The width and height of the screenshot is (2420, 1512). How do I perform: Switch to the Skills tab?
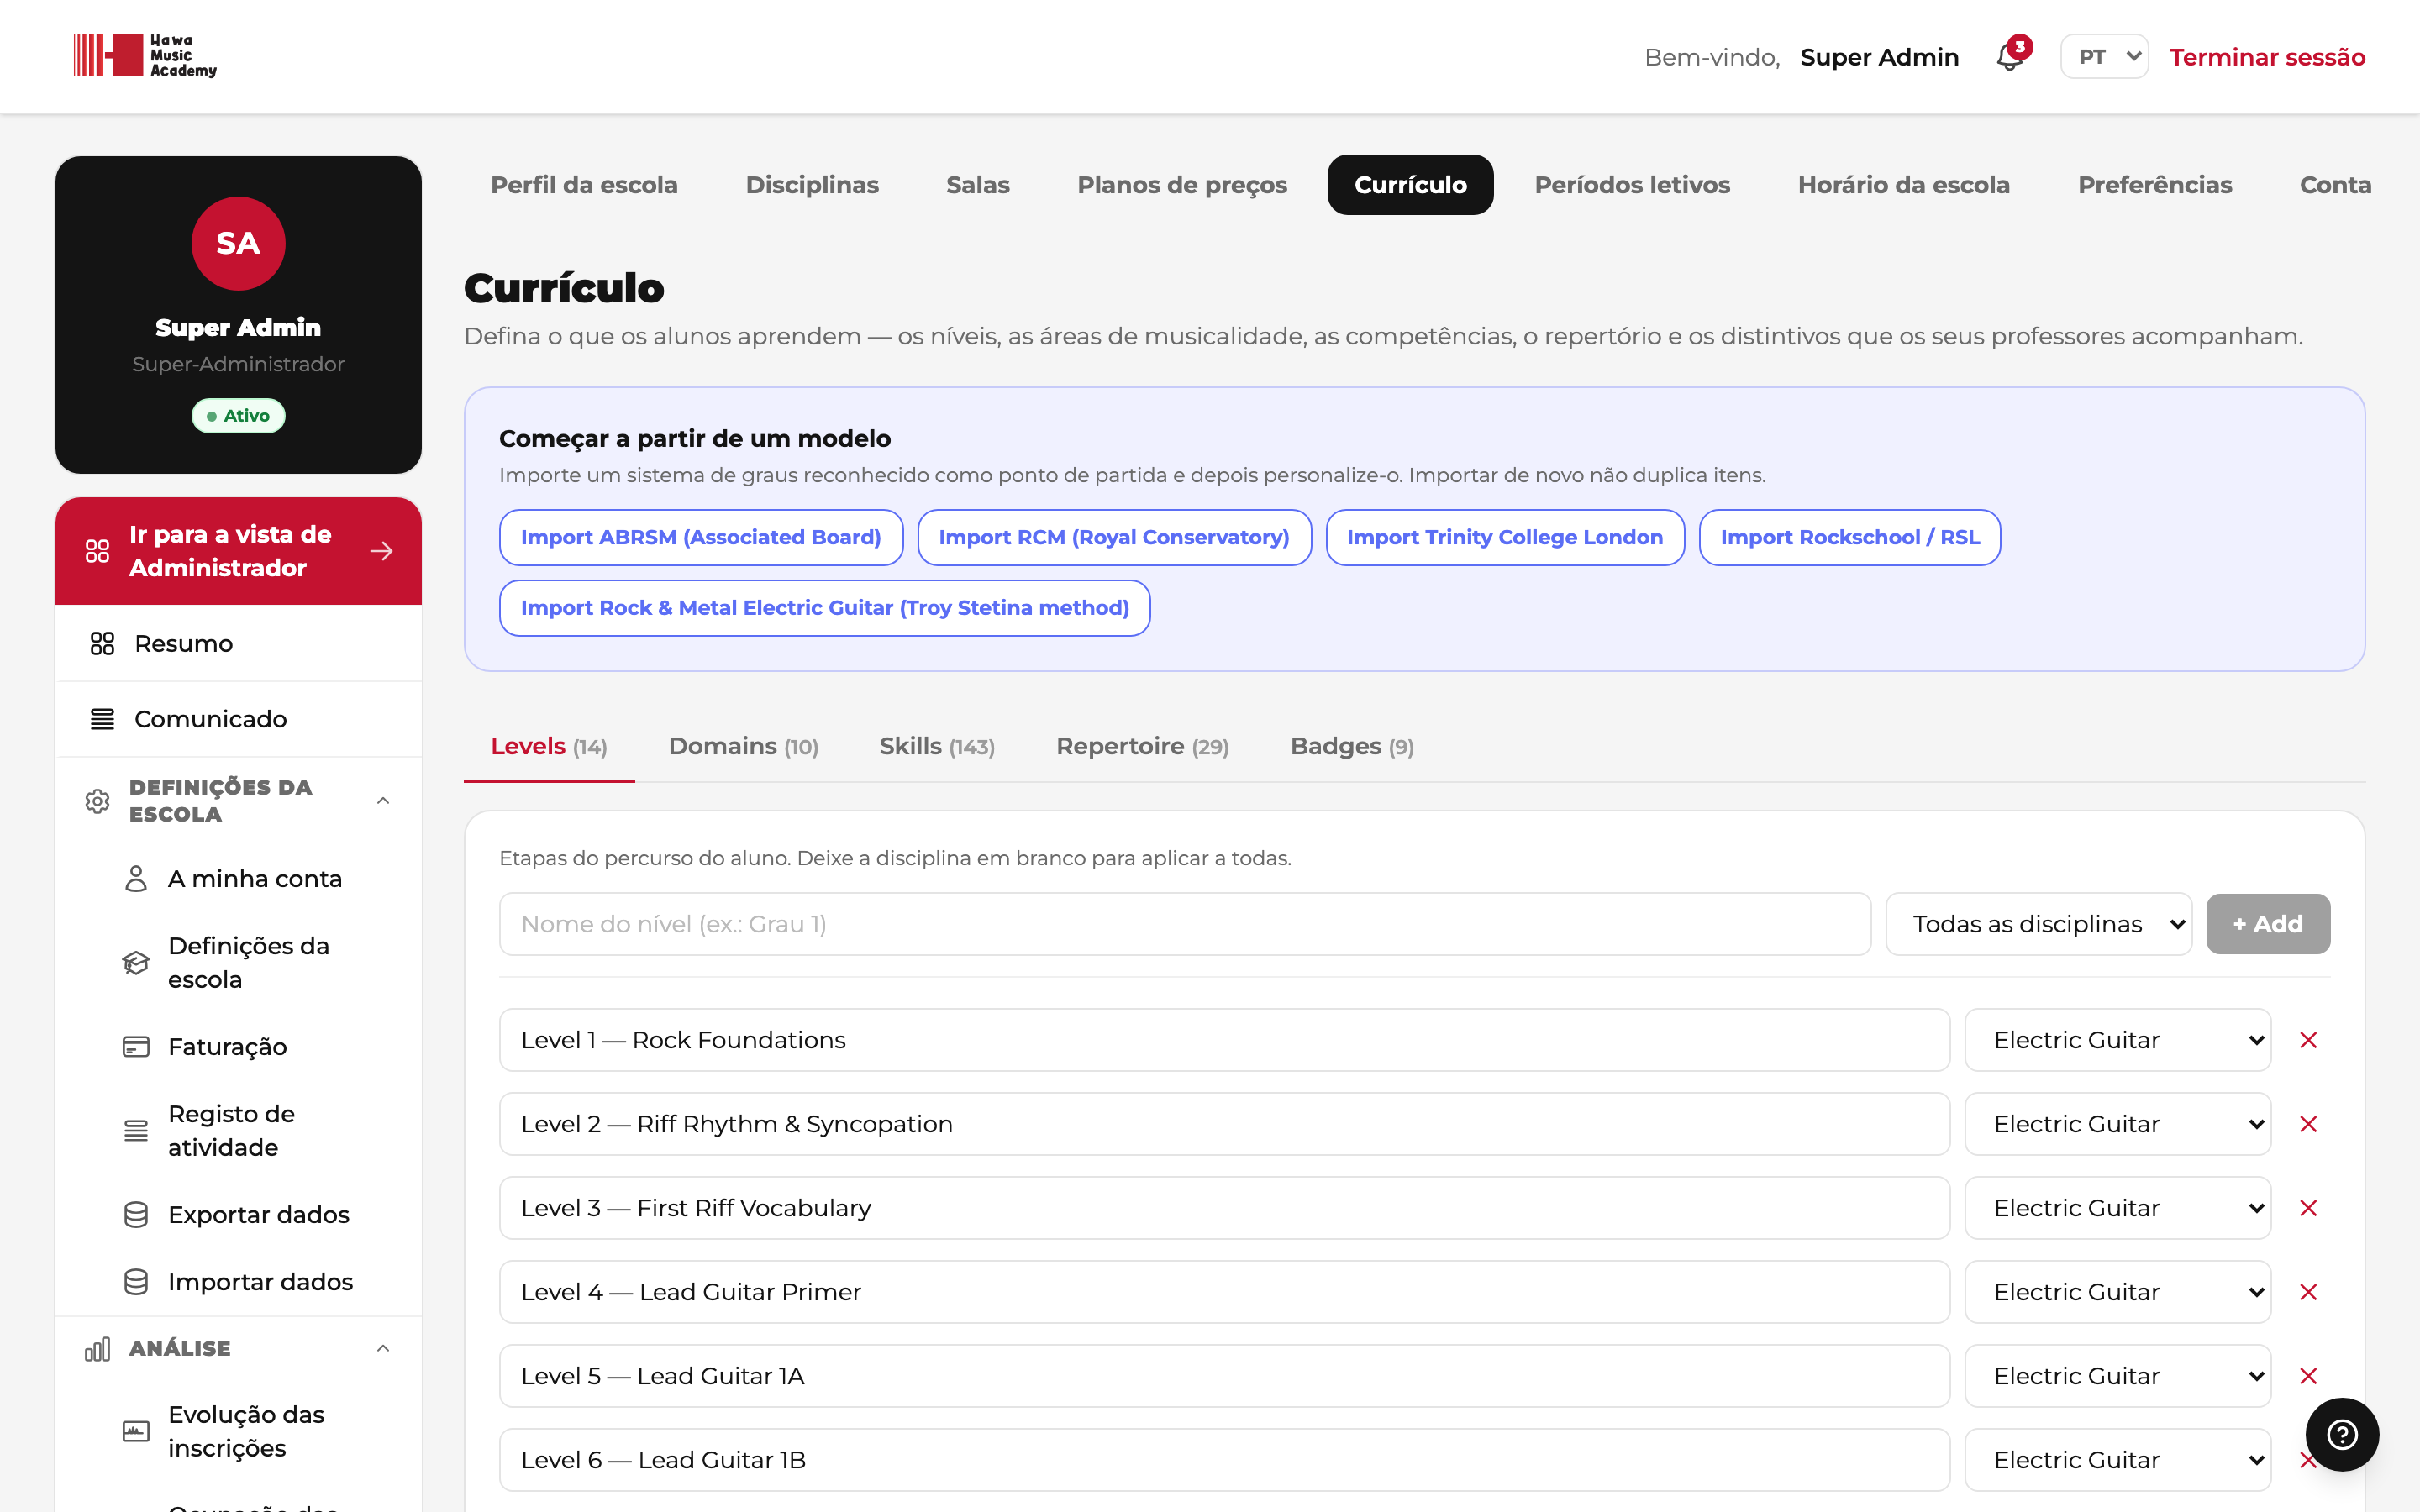(x=937, y=746)
